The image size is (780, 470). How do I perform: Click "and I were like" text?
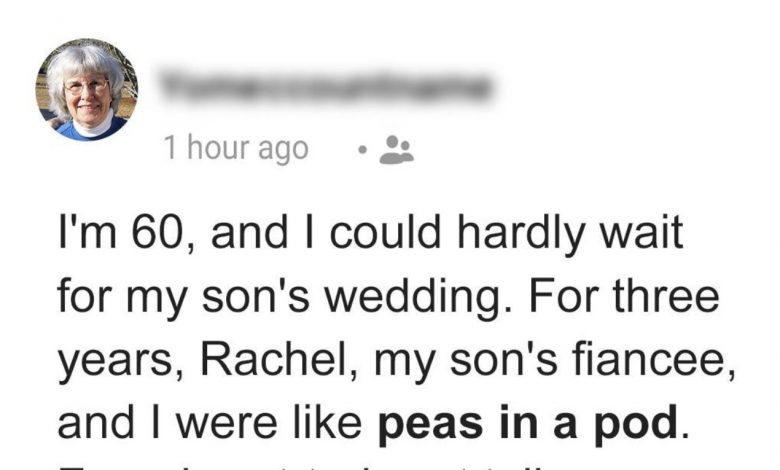point(211,424)
